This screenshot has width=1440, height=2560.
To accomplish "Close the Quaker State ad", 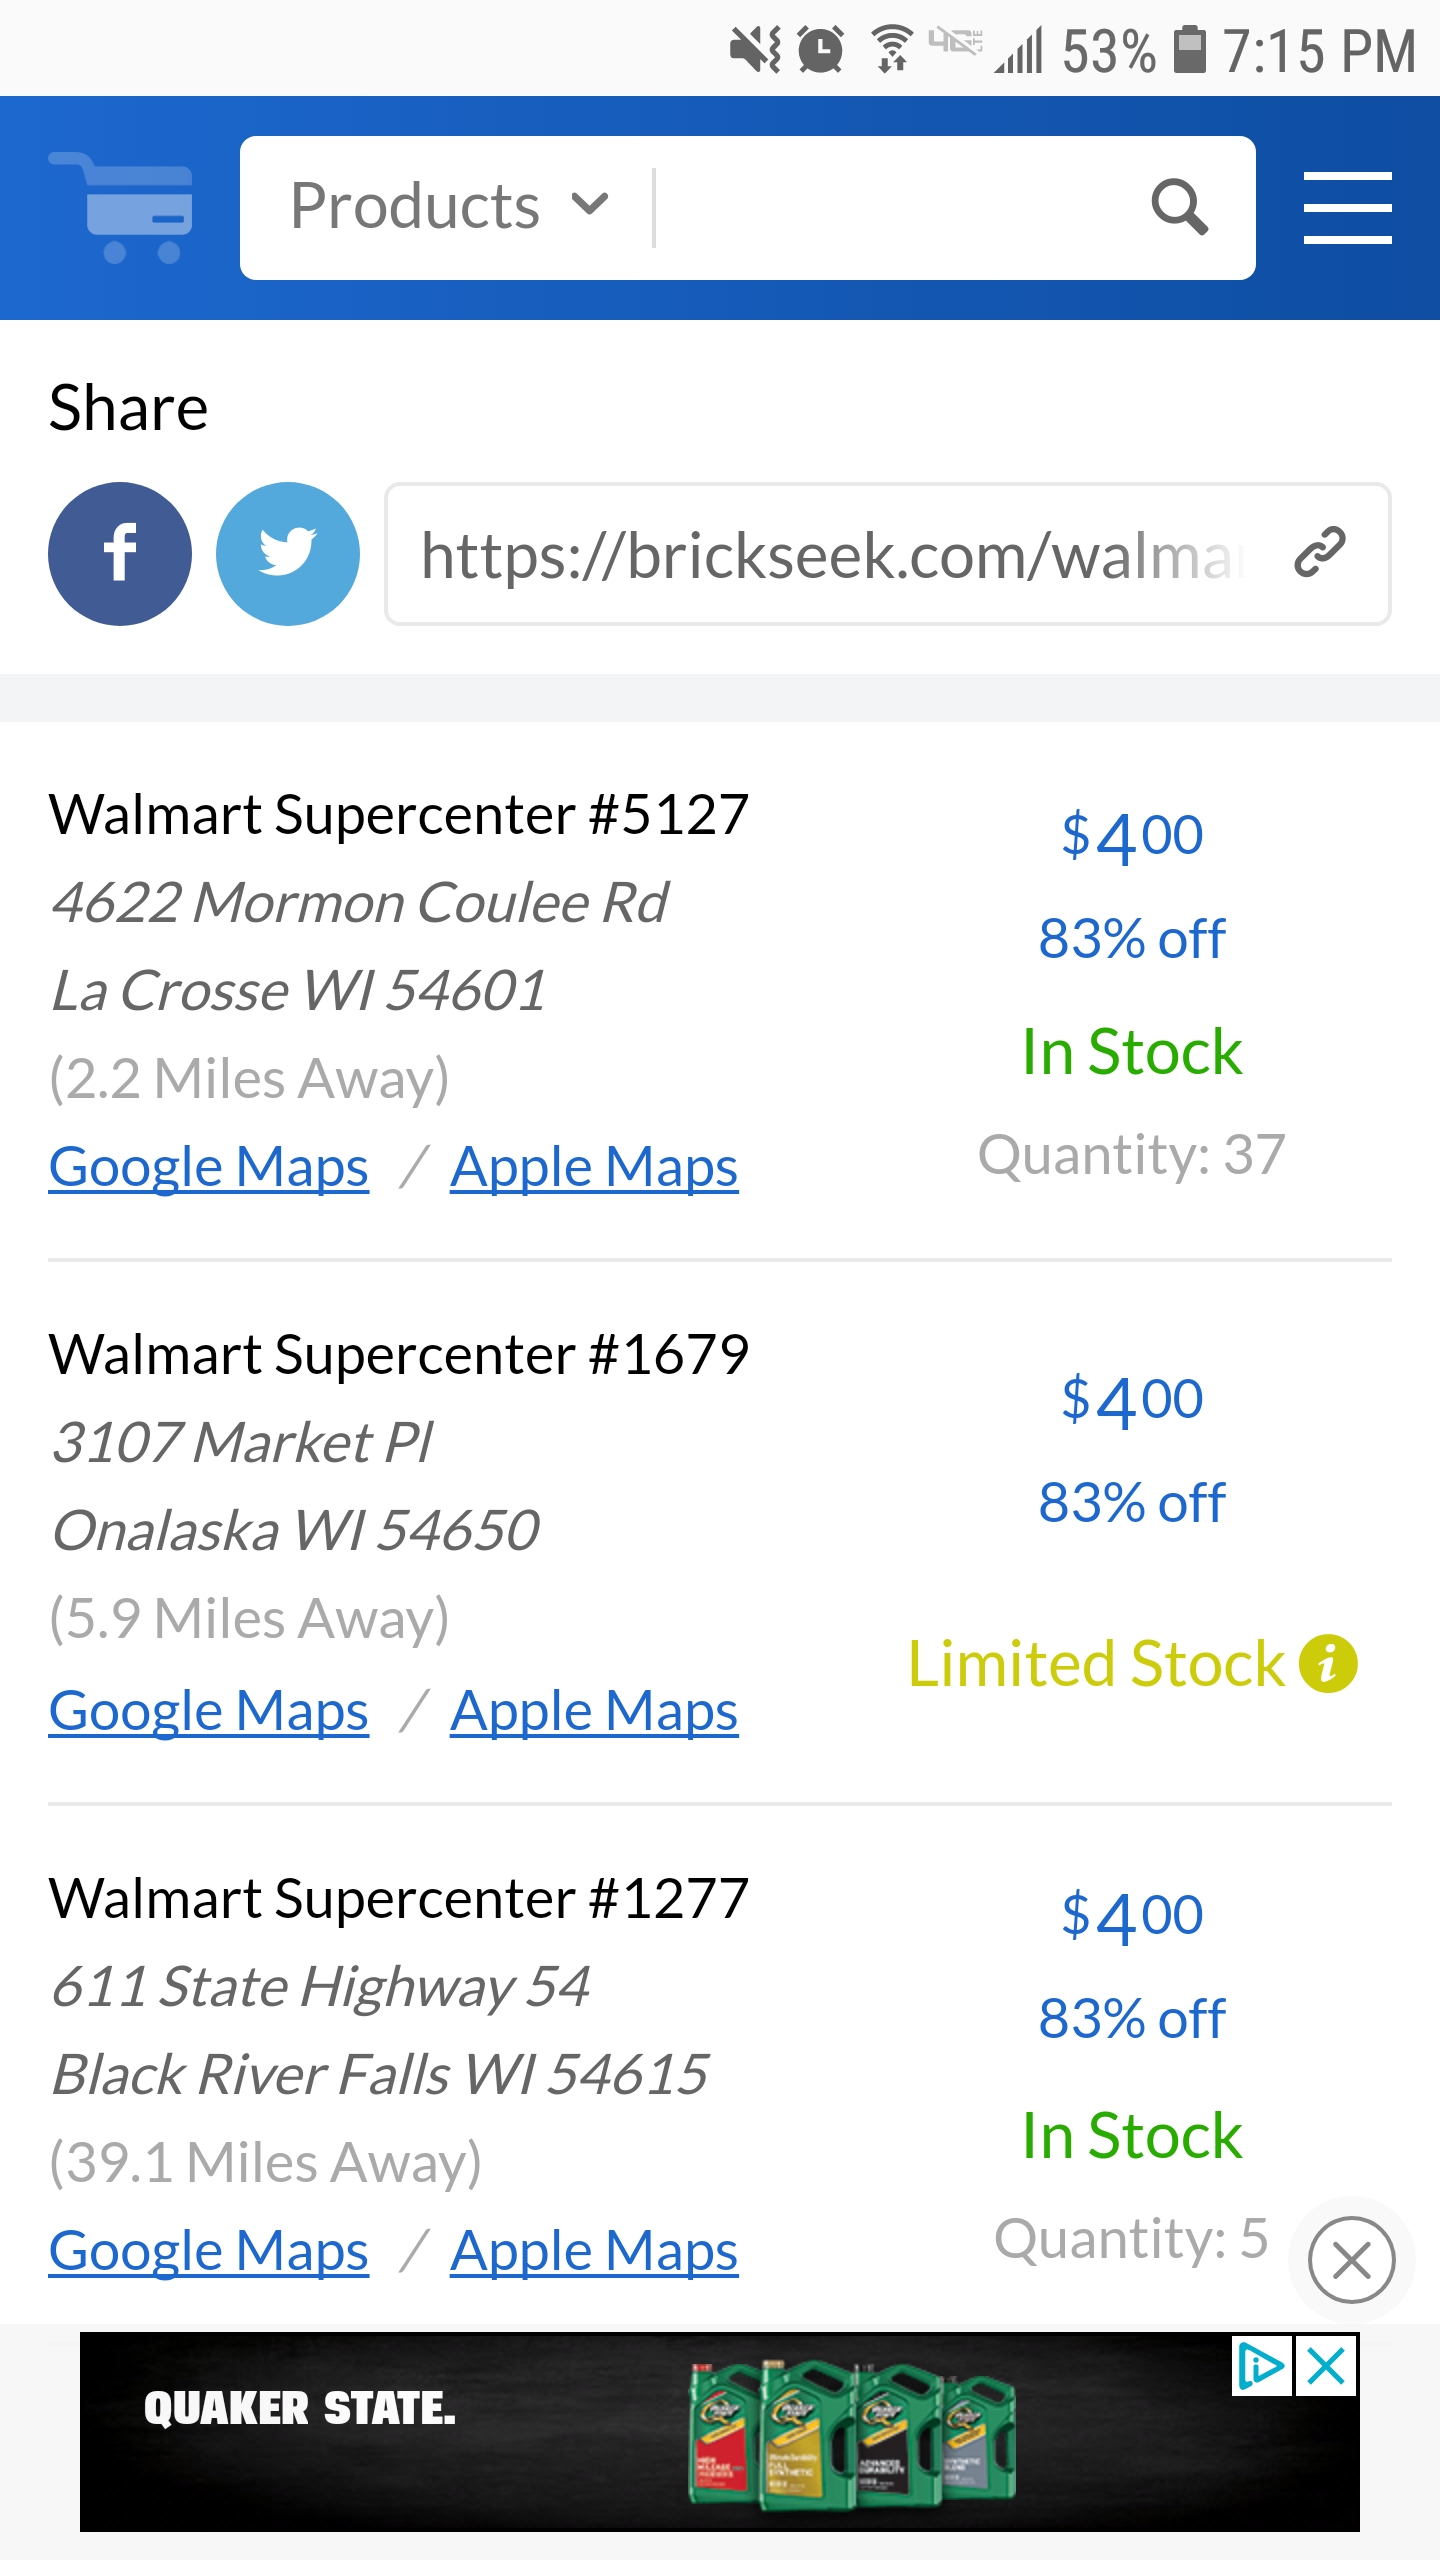I will [1326, 2367].
